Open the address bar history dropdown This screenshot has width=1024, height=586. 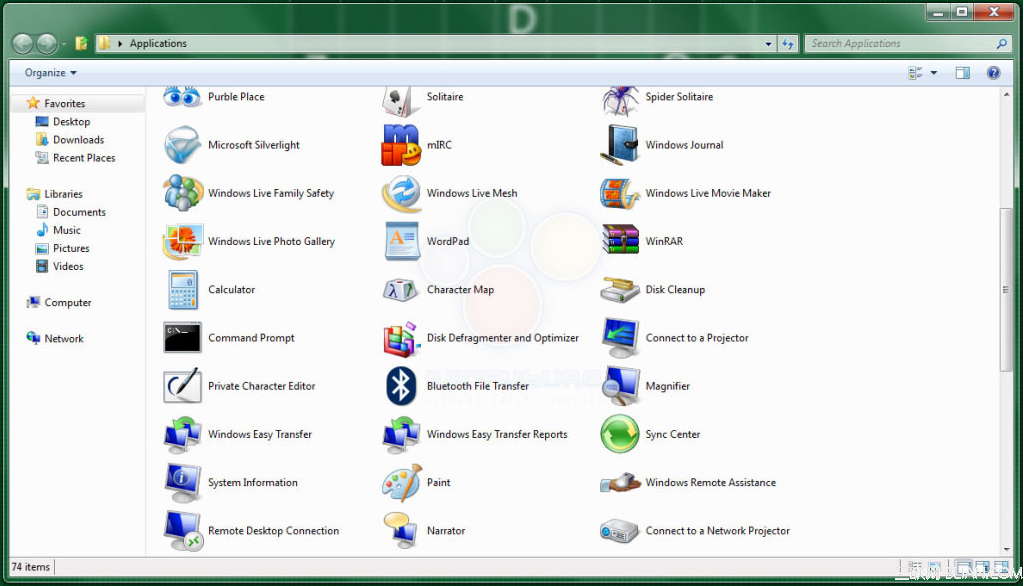coord(767,43)
